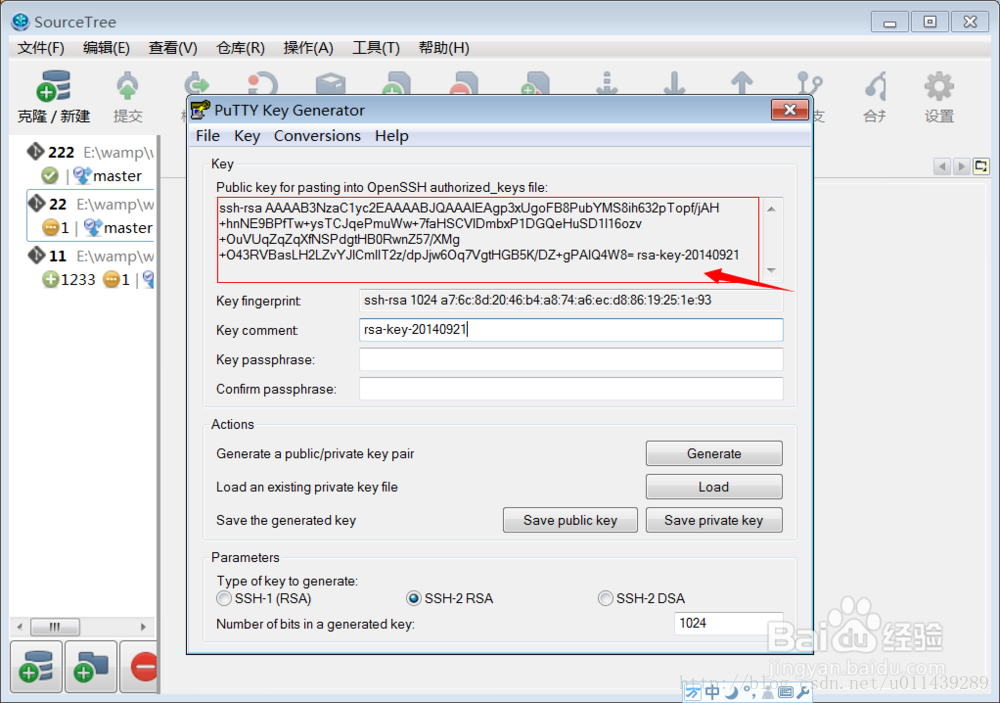Click the Clone / New (克隆/新建) toolbar icon
Image resolution: width=1000 pixels, height=703 pixels.
point(53,87)
